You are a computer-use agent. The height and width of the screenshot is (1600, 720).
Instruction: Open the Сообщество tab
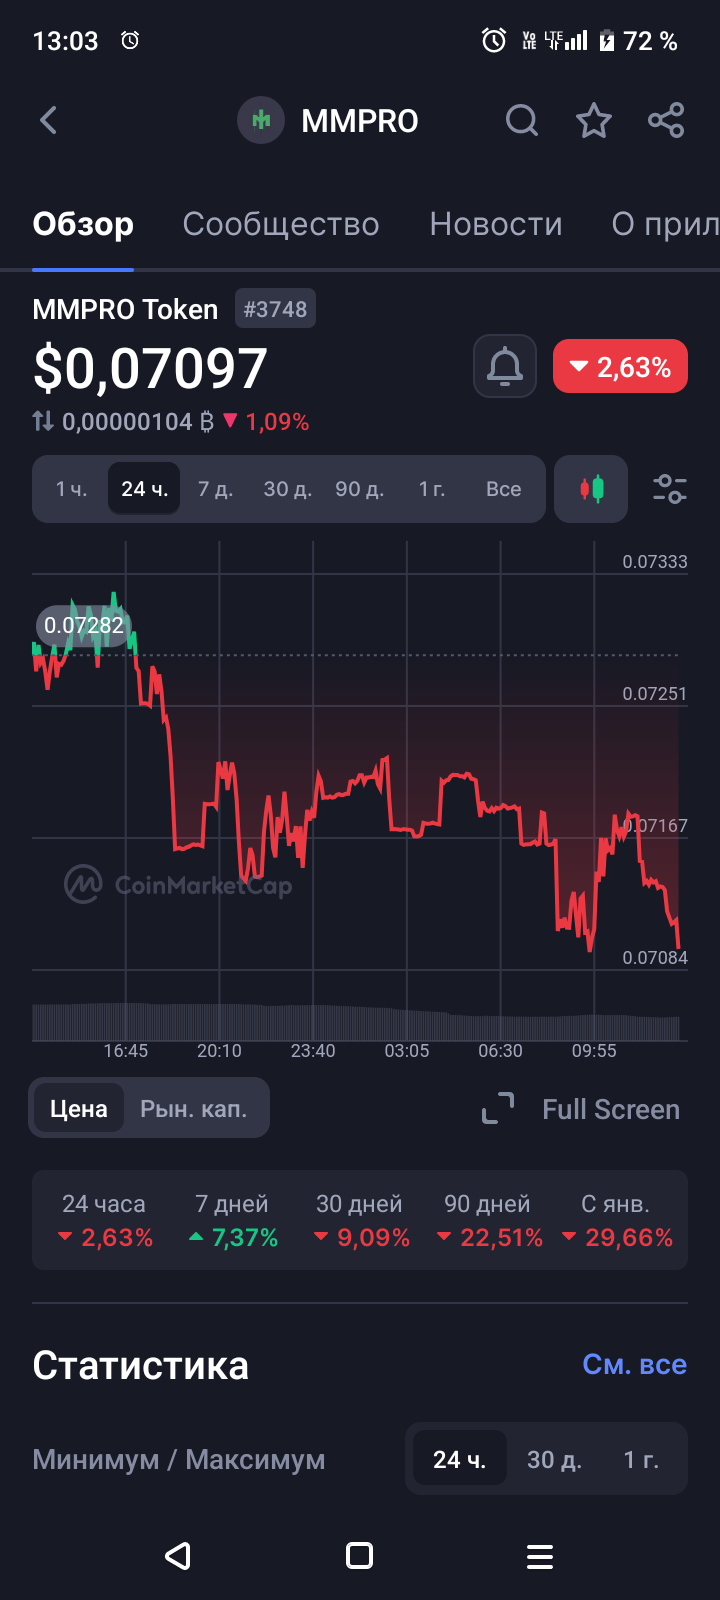(x=281, y=224)
